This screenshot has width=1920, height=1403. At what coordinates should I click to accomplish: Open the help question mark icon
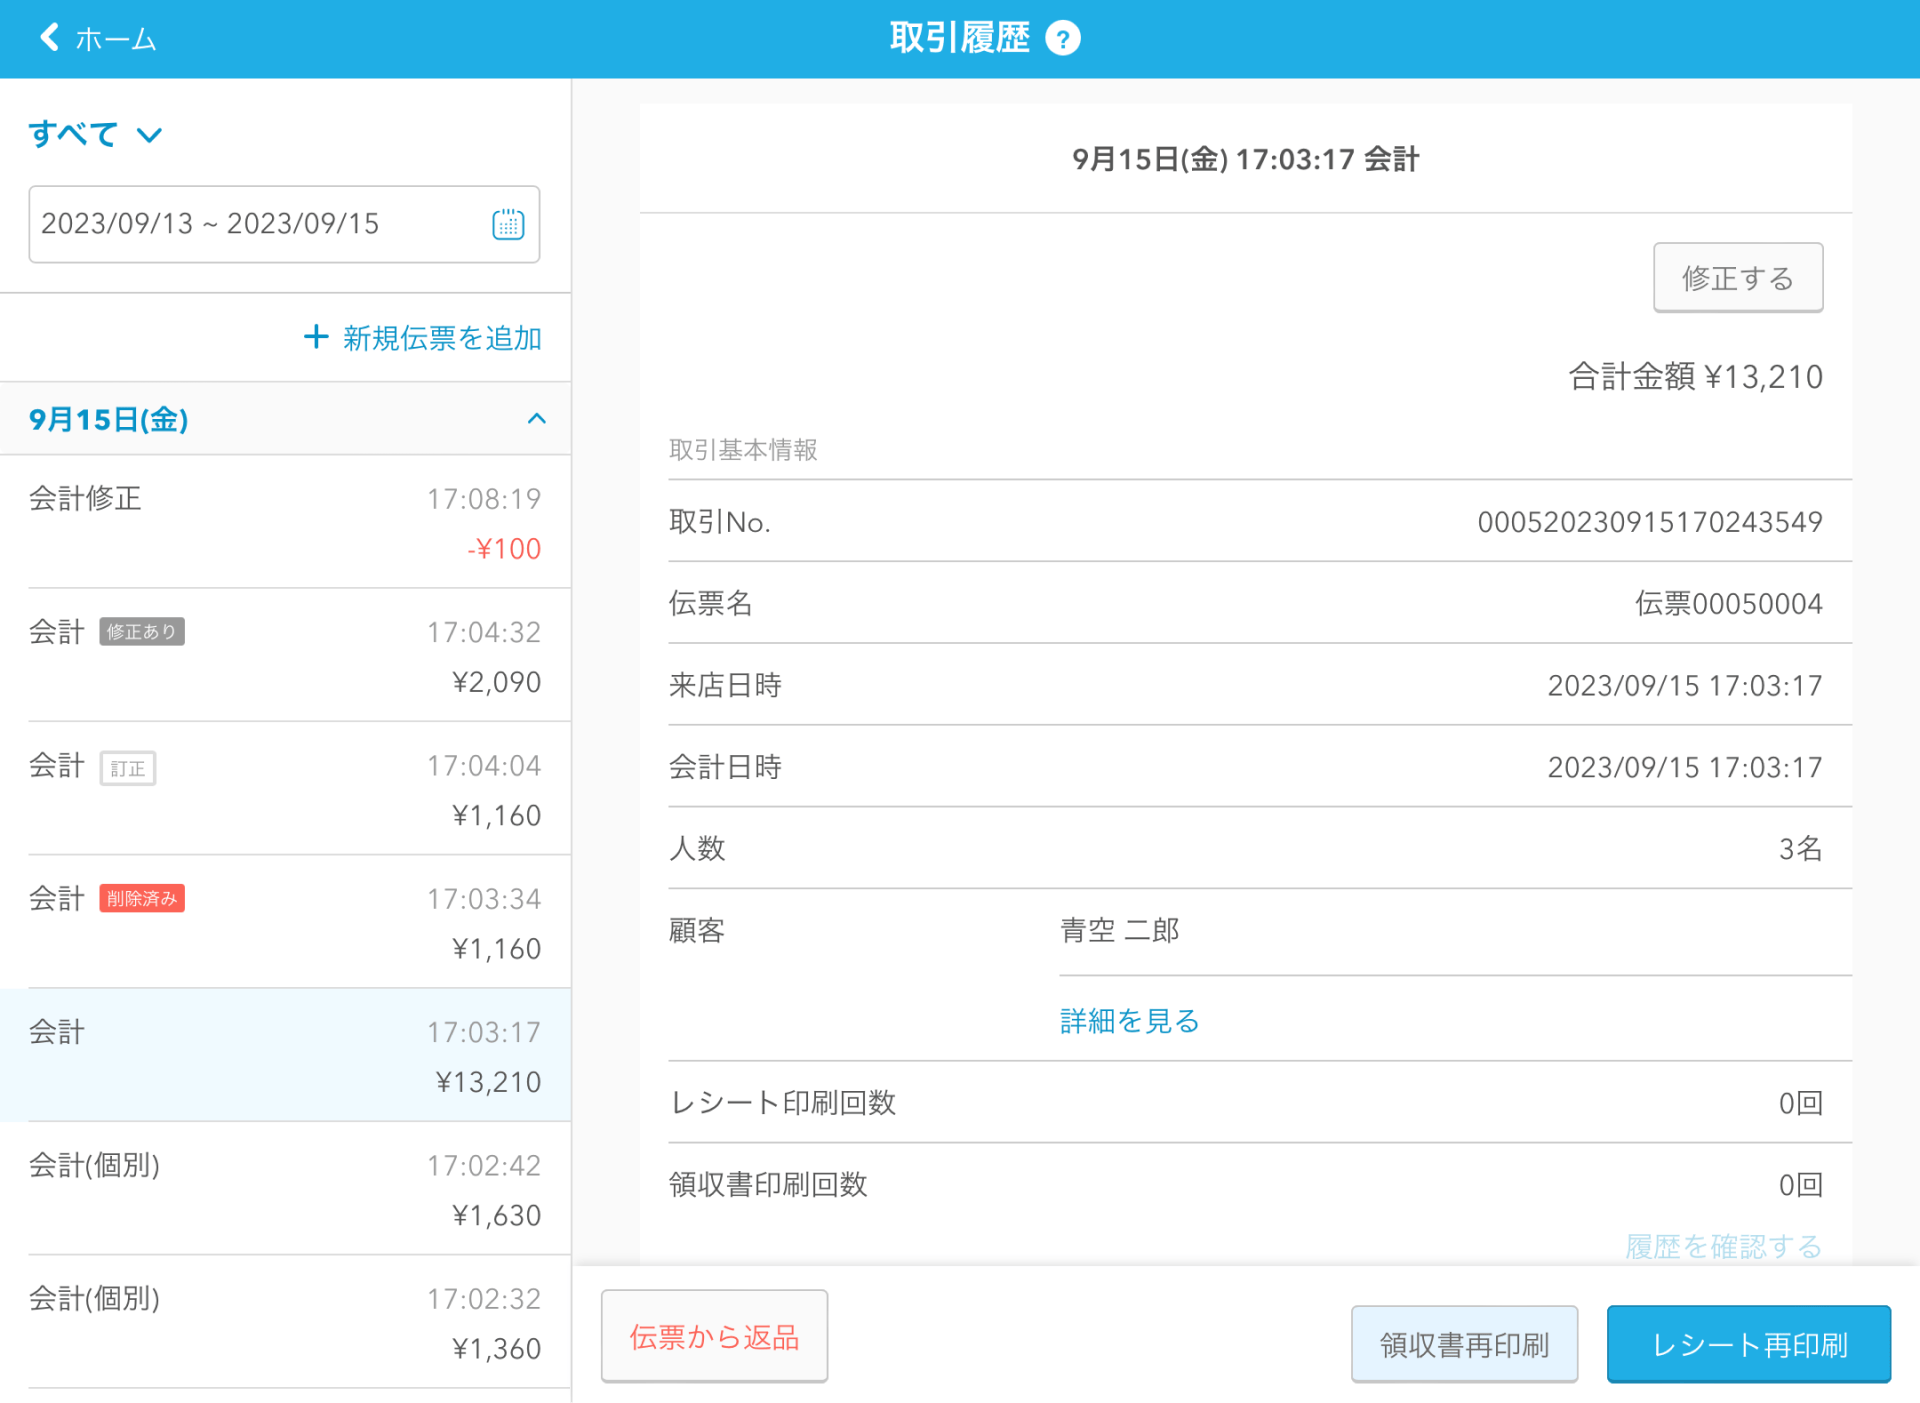1062,39
